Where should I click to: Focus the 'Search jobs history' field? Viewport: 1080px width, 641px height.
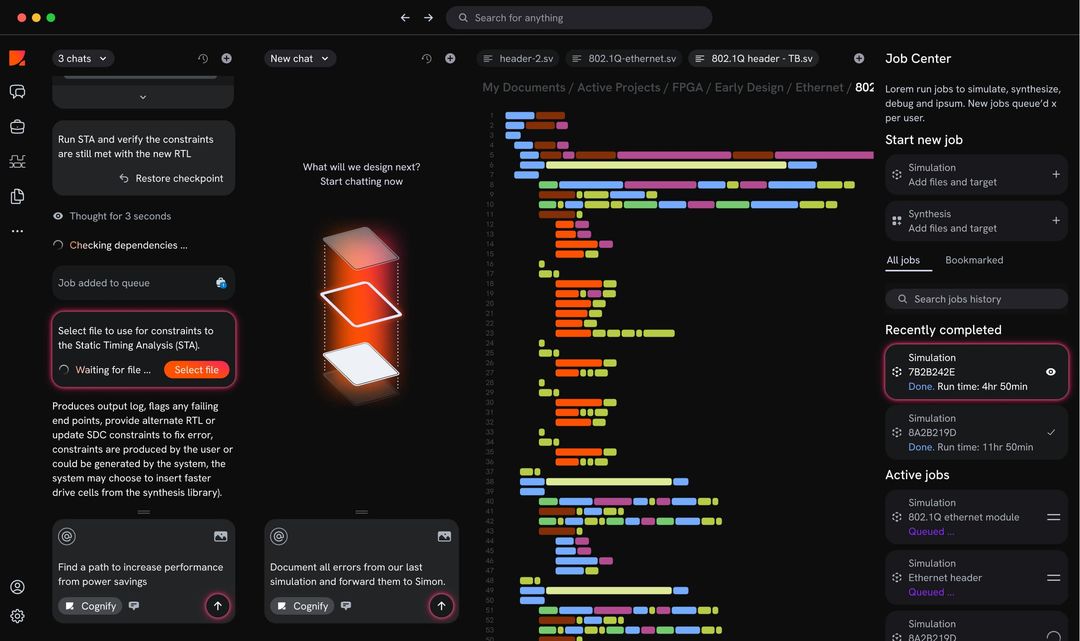coord(976,299)
